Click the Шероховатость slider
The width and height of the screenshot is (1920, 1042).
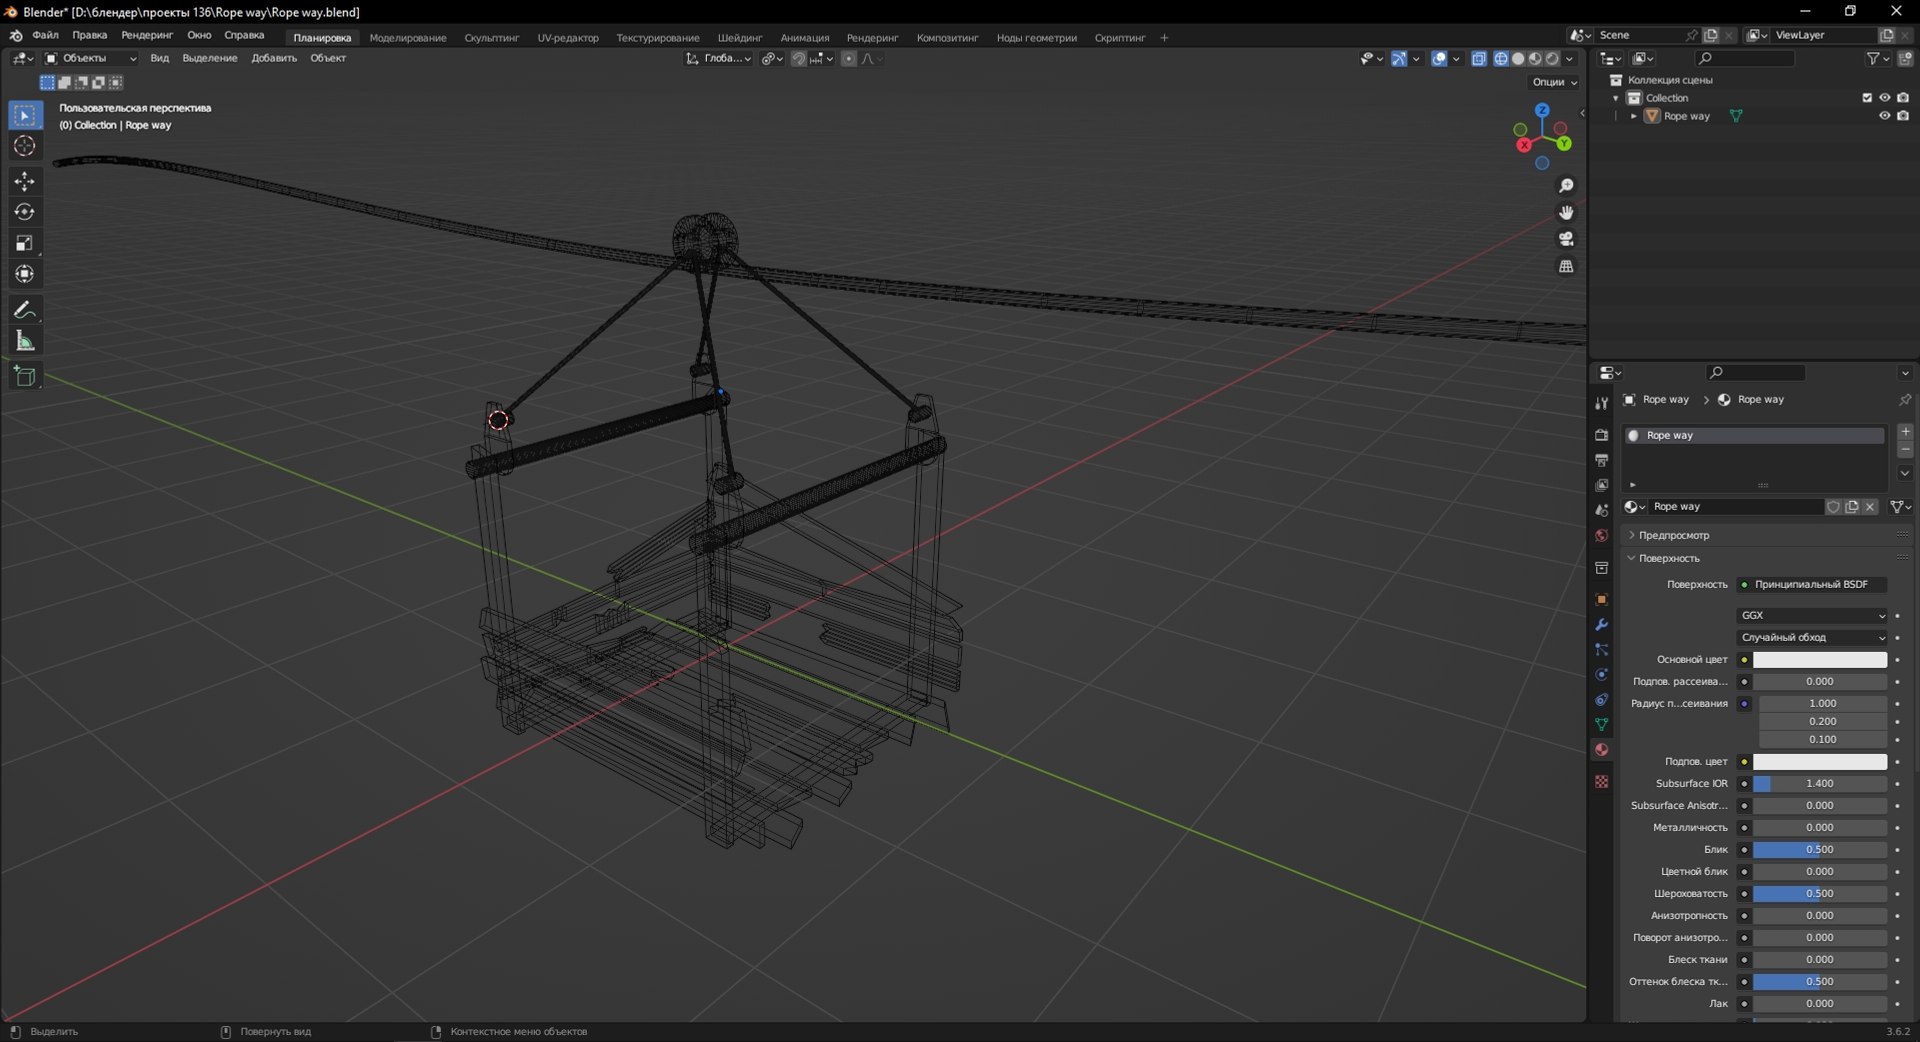[x=1819, y=894]
